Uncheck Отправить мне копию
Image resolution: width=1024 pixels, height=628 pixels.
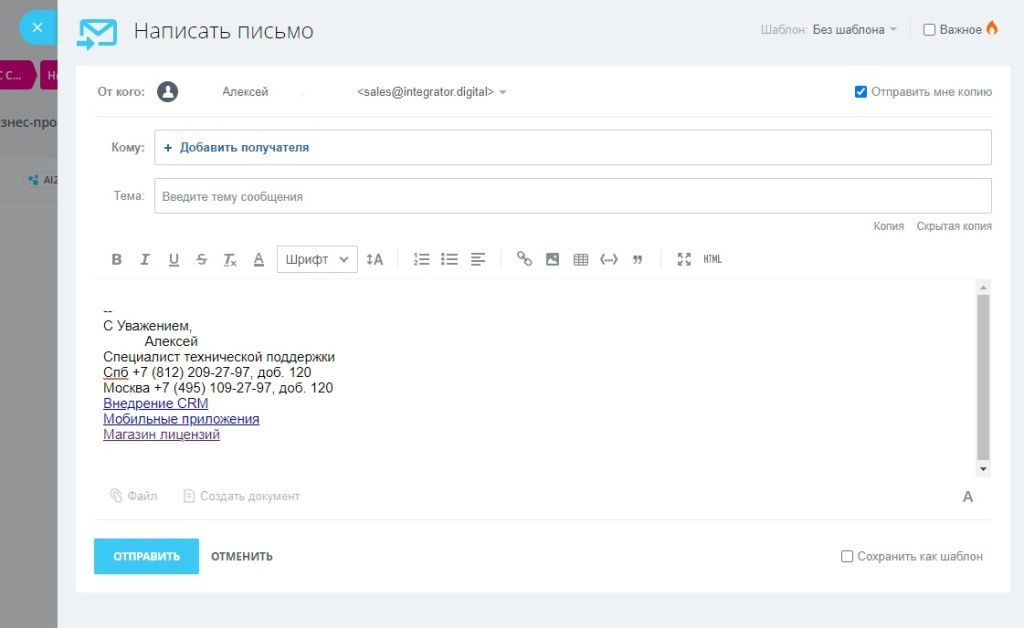click(x=861, y=92)
